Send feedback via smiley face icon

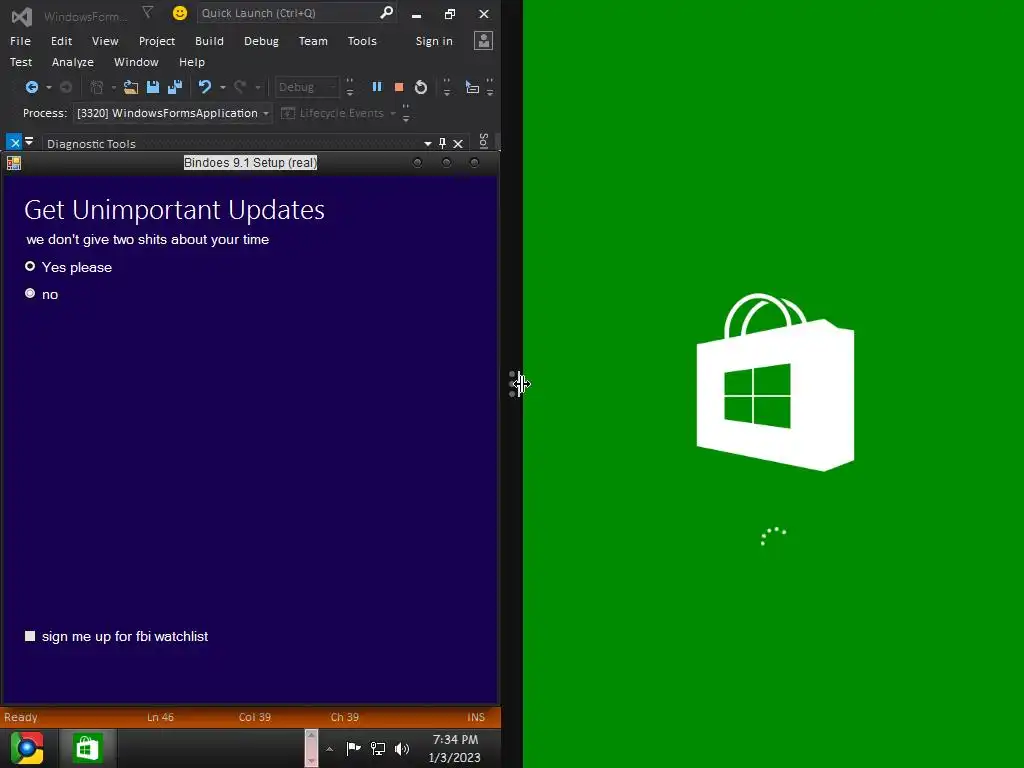click(x=180, y=13)
